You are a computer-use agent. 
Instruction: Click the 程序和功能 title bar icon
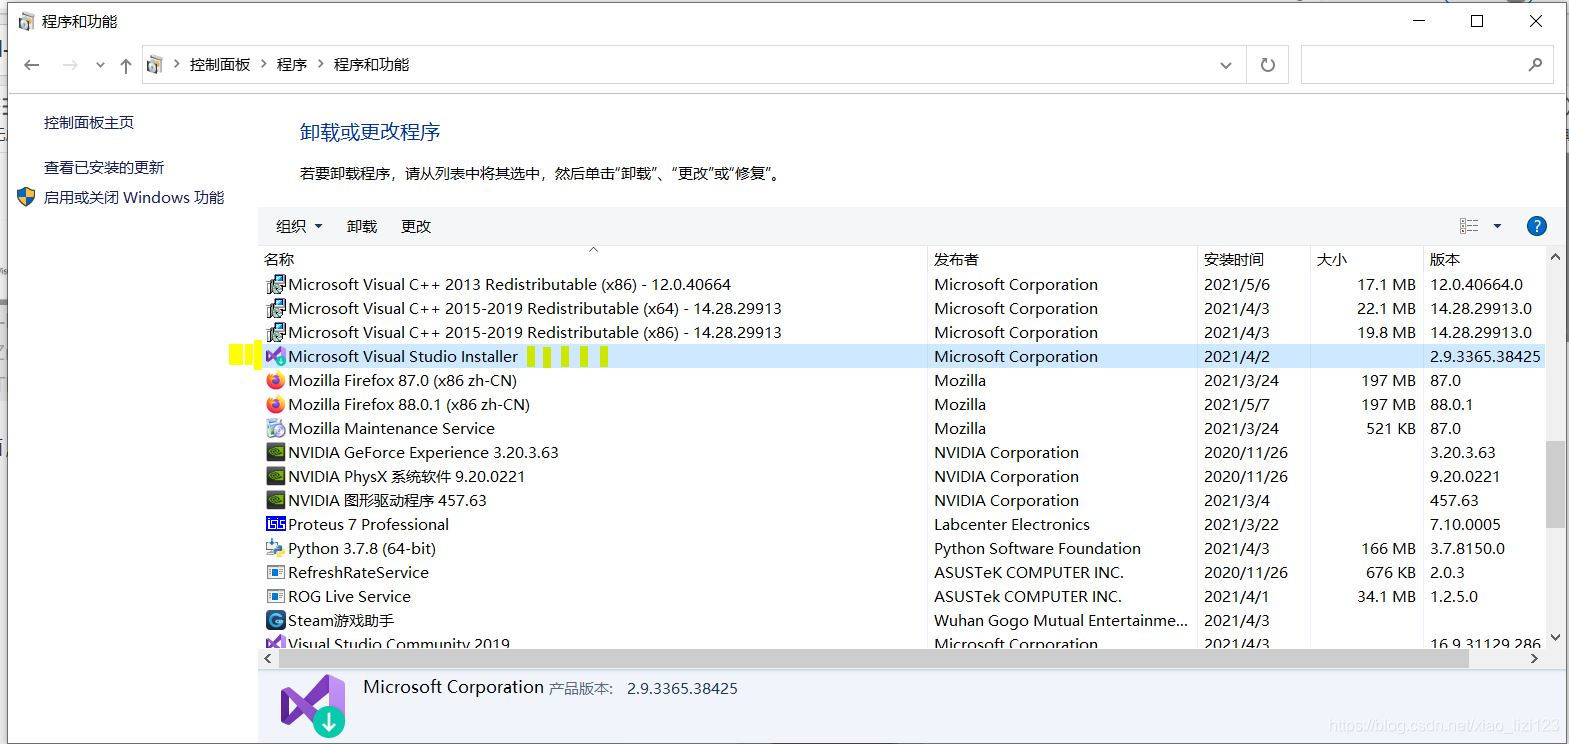click(x=26, y=21)
